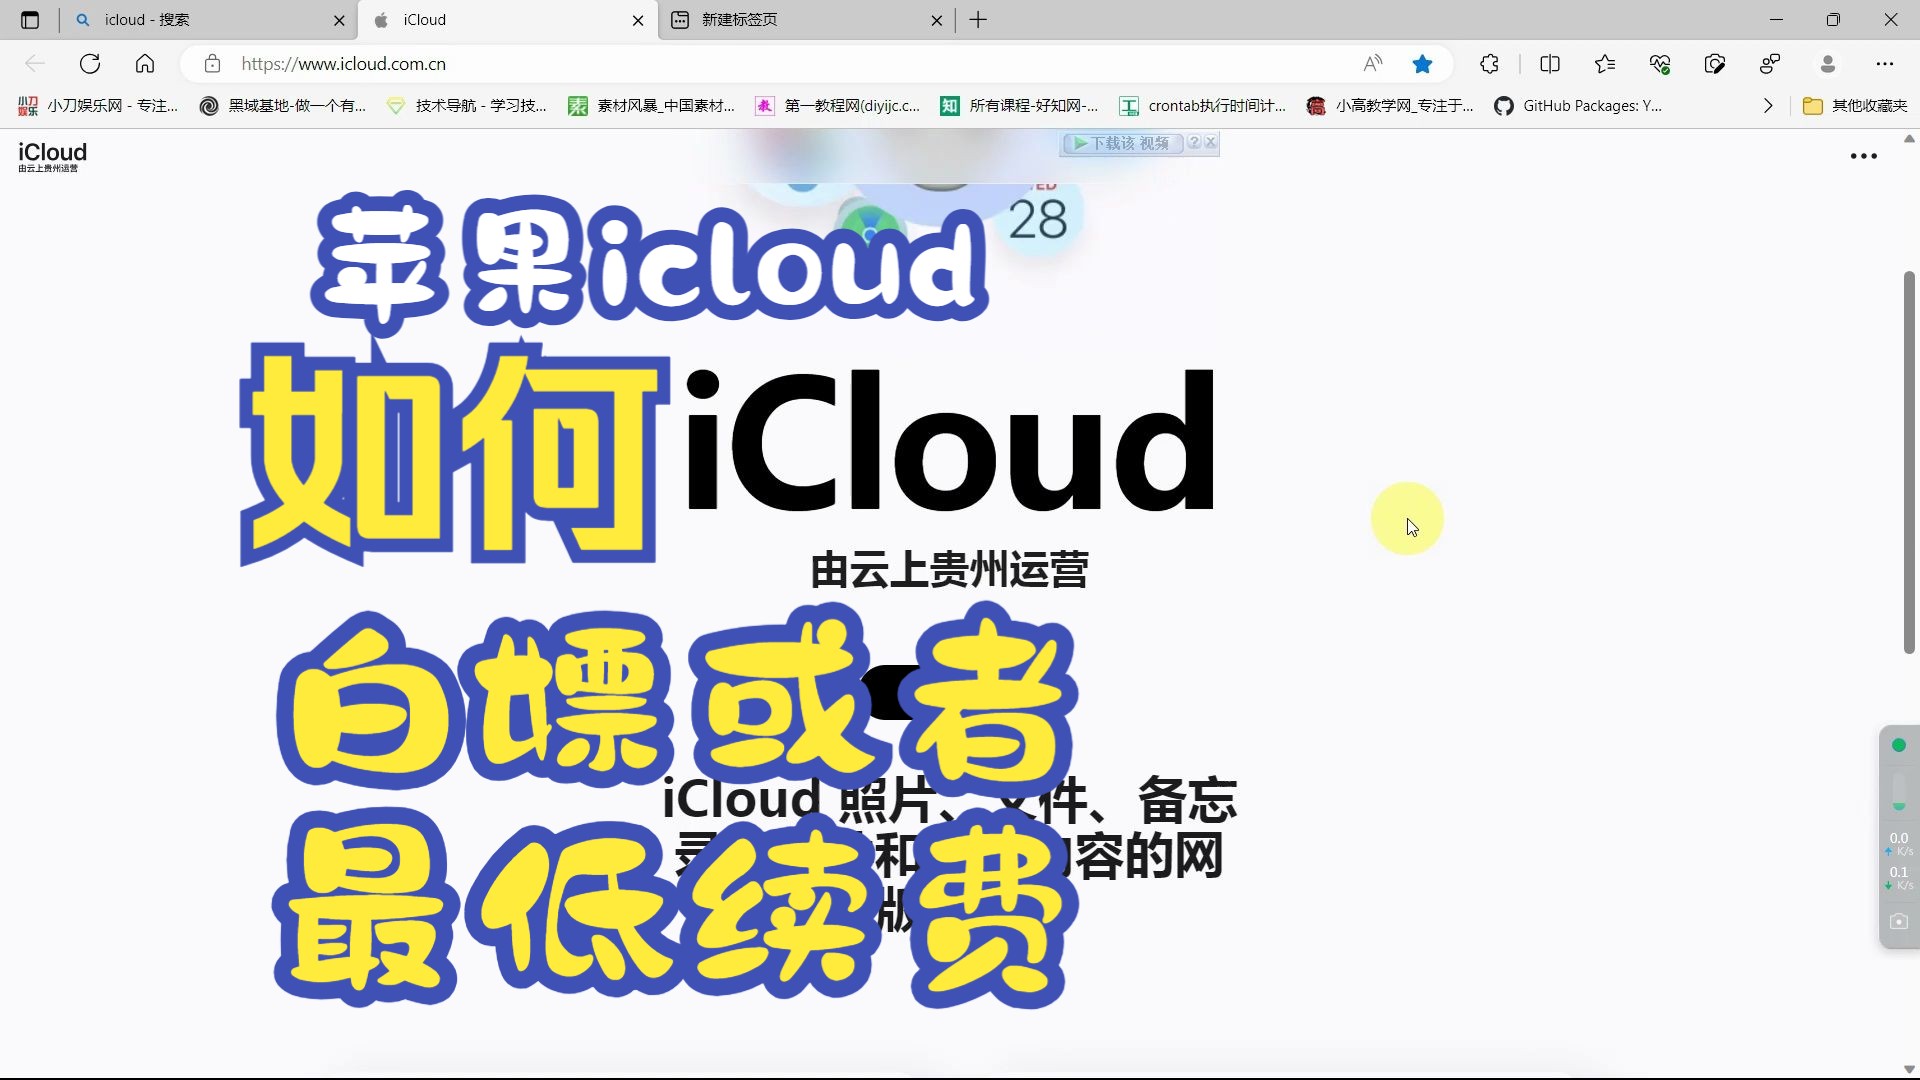
Task: Open 其他收藏夹 folder
Action: click(1855, 106)
